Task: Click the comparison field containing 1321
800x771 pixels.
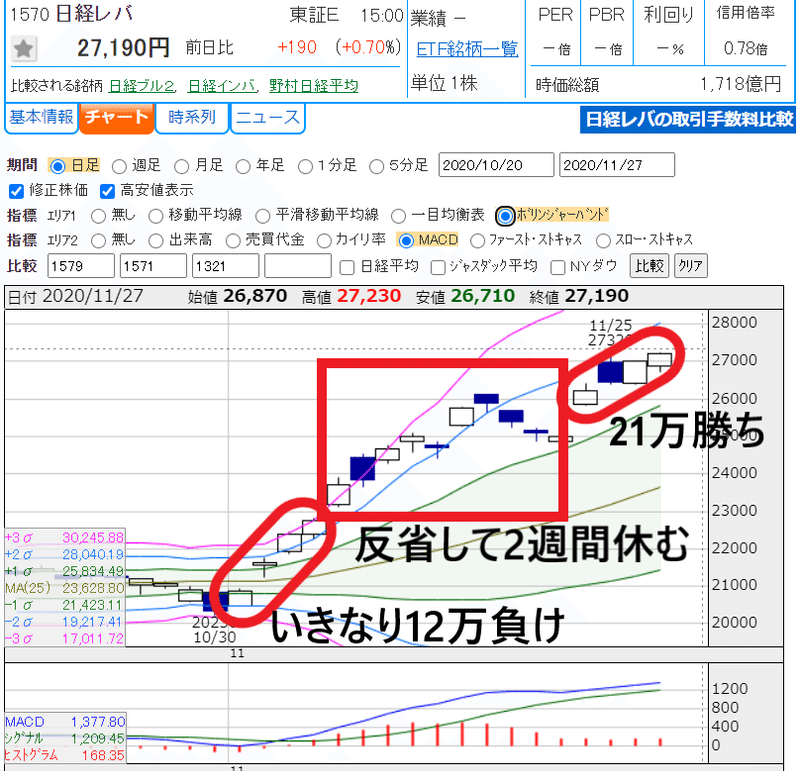Action: [225, 266]
